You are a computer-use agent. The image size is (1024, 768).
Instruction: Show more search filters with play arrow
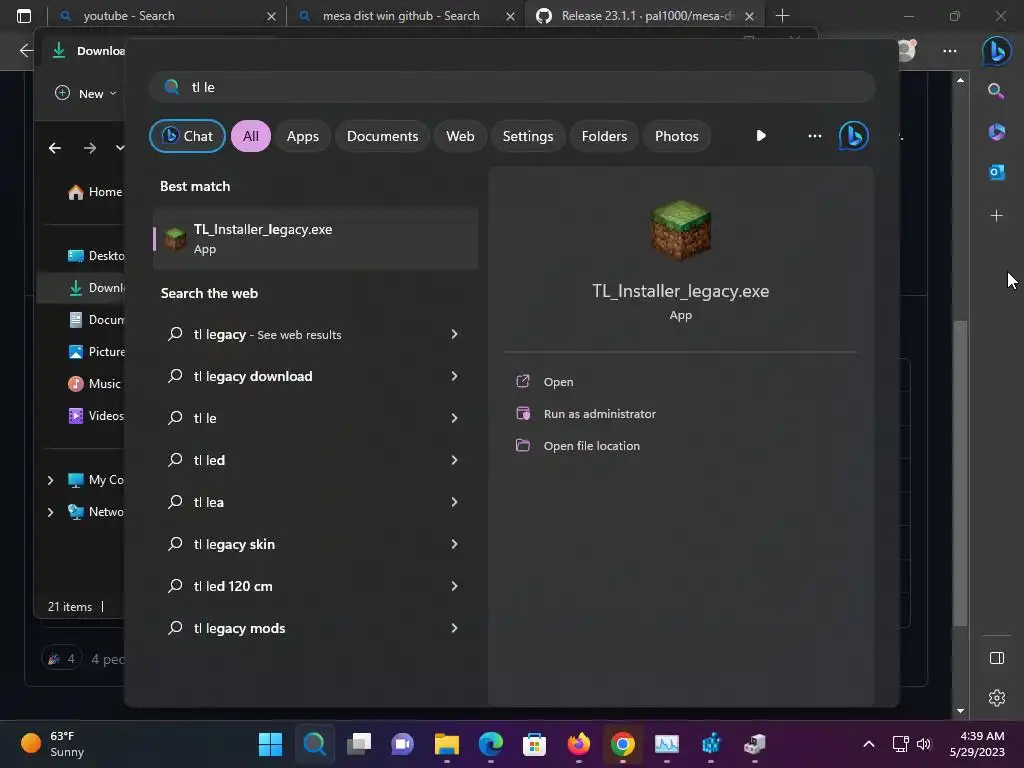(761, 136)
